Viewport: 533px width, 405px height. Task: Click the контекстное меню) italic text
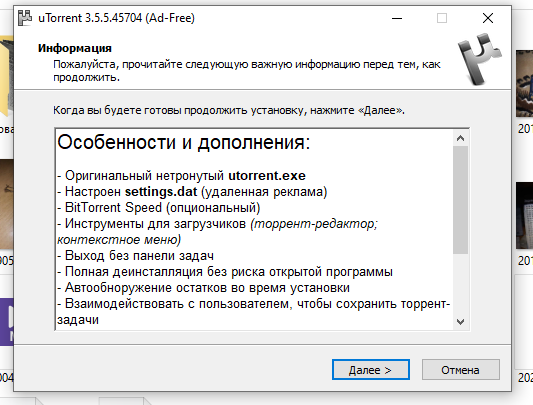[x=119, y=240]
